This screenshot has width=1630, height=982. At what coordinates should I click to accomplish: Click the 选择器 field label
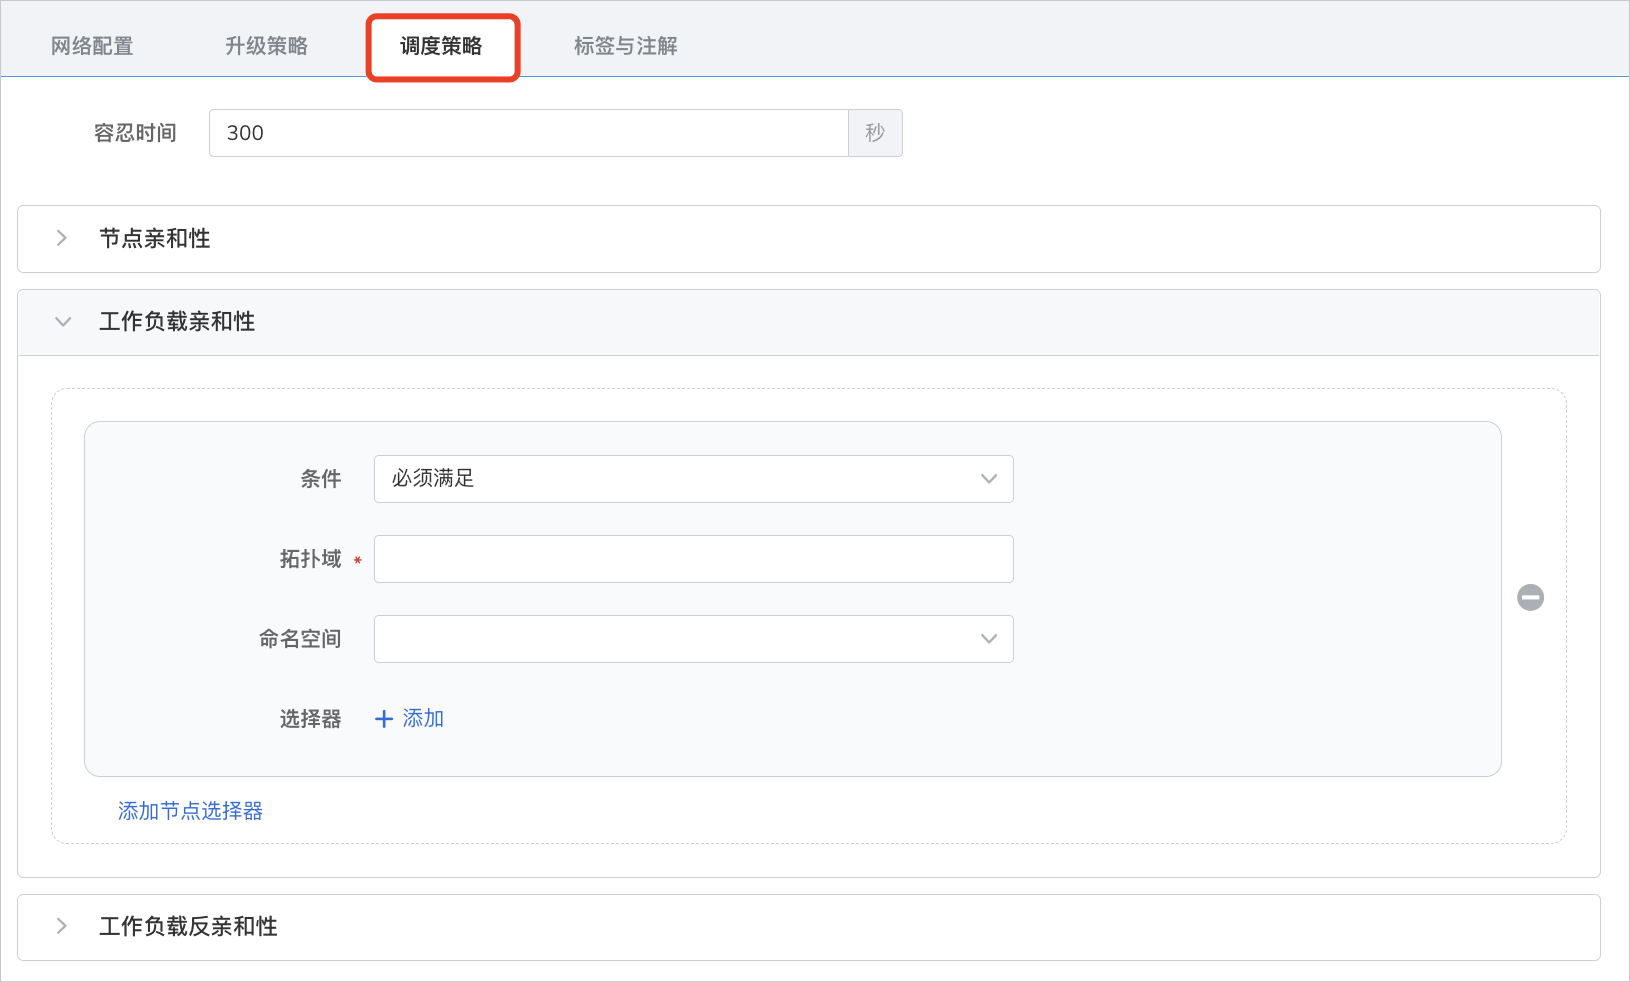311,719
